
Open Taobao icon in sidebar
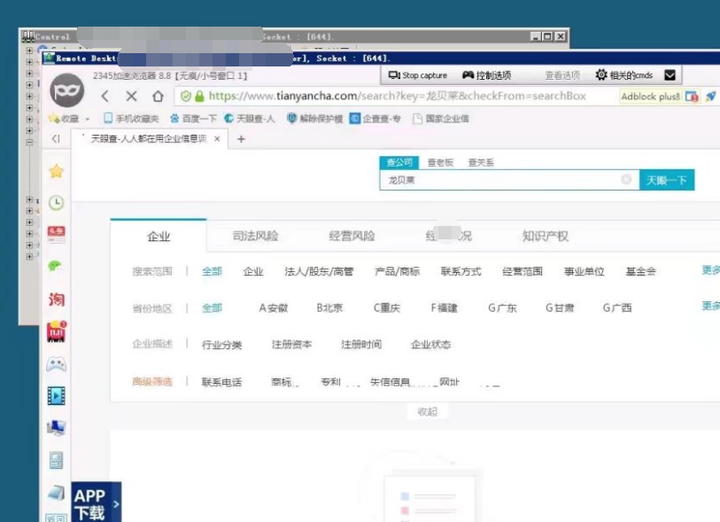56,299
